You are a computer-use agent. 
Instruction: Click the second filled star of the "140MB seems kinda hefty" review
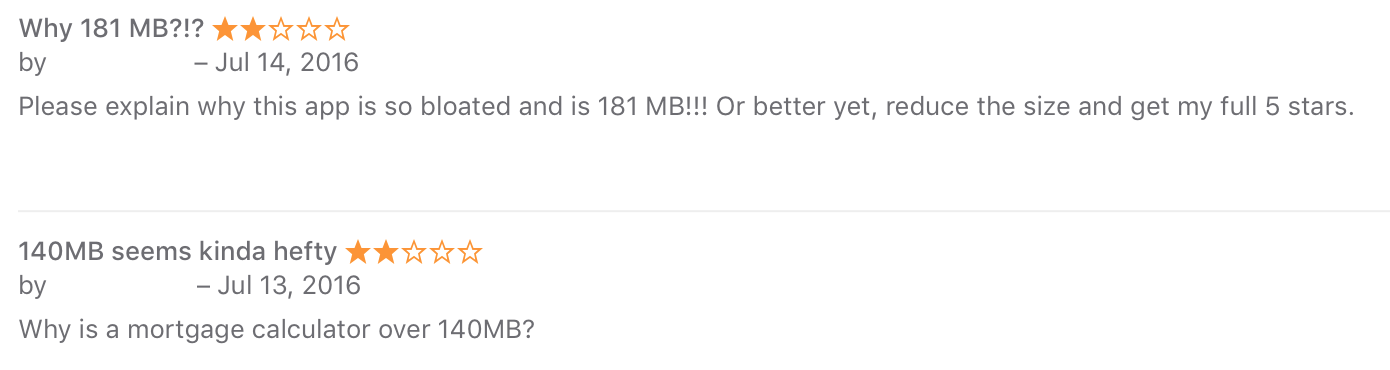386,252
